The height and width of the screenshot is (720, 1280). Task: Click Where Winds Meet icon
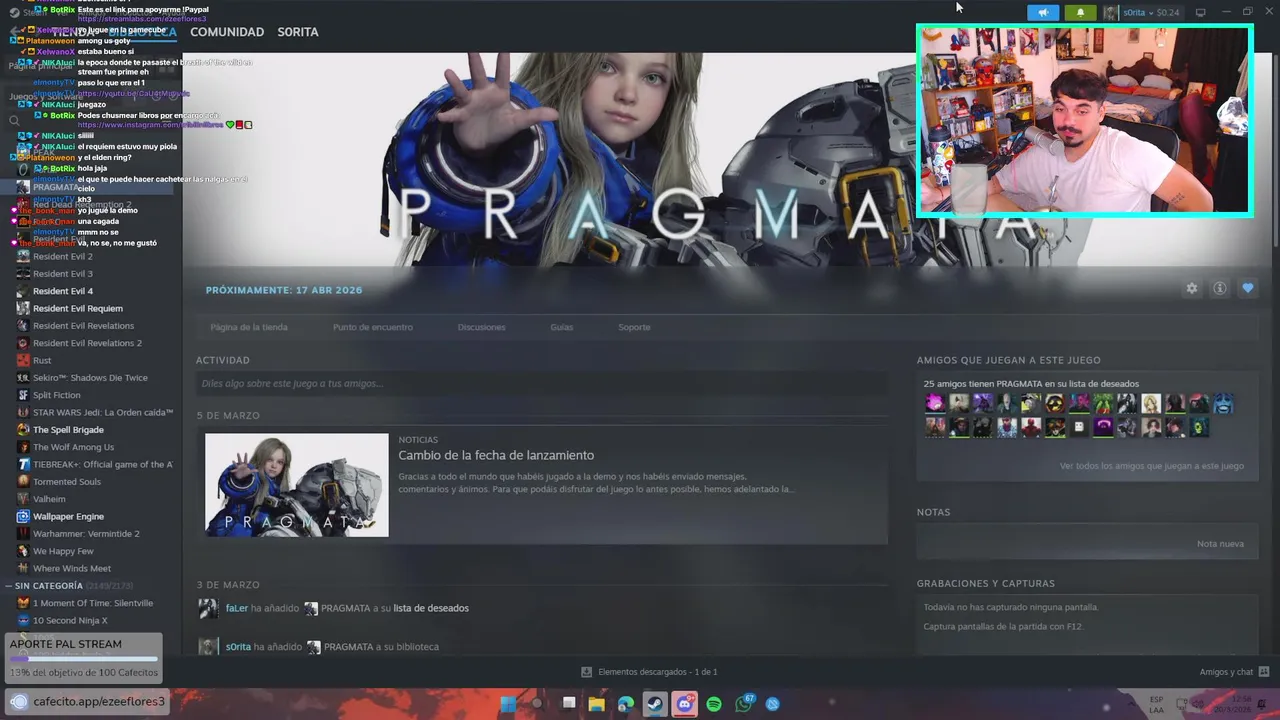23,568
